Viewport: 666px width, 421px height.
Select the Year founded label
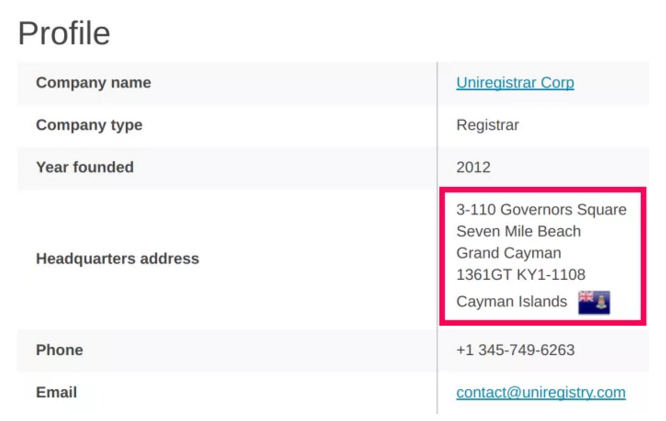point(84,167)
